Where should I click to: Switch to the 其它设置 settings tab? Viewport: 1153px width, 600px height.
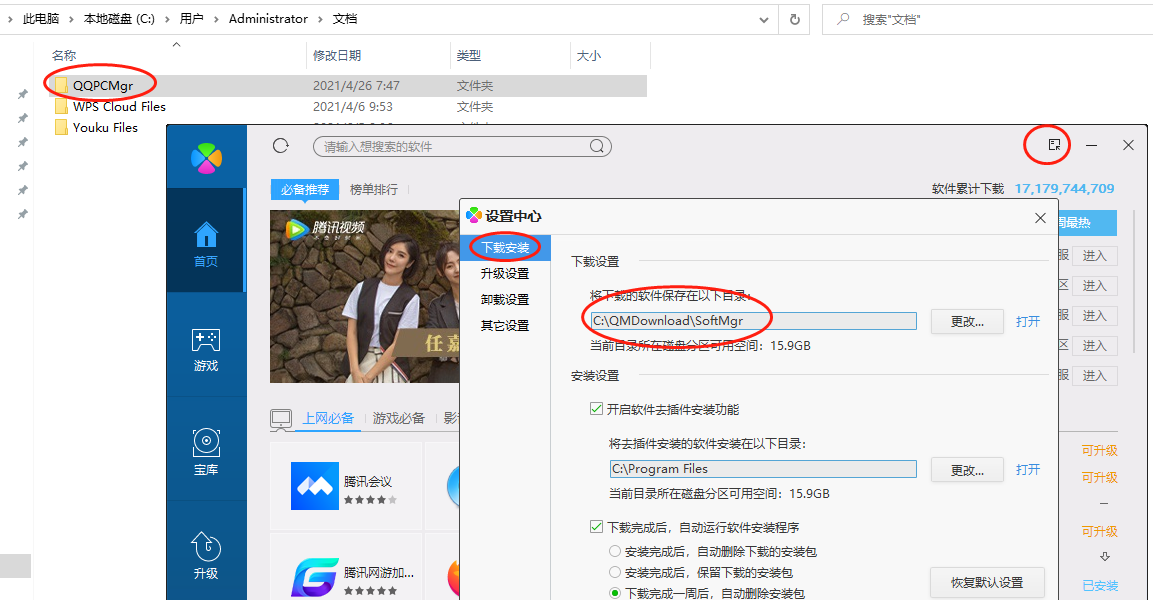click(505, 325)
